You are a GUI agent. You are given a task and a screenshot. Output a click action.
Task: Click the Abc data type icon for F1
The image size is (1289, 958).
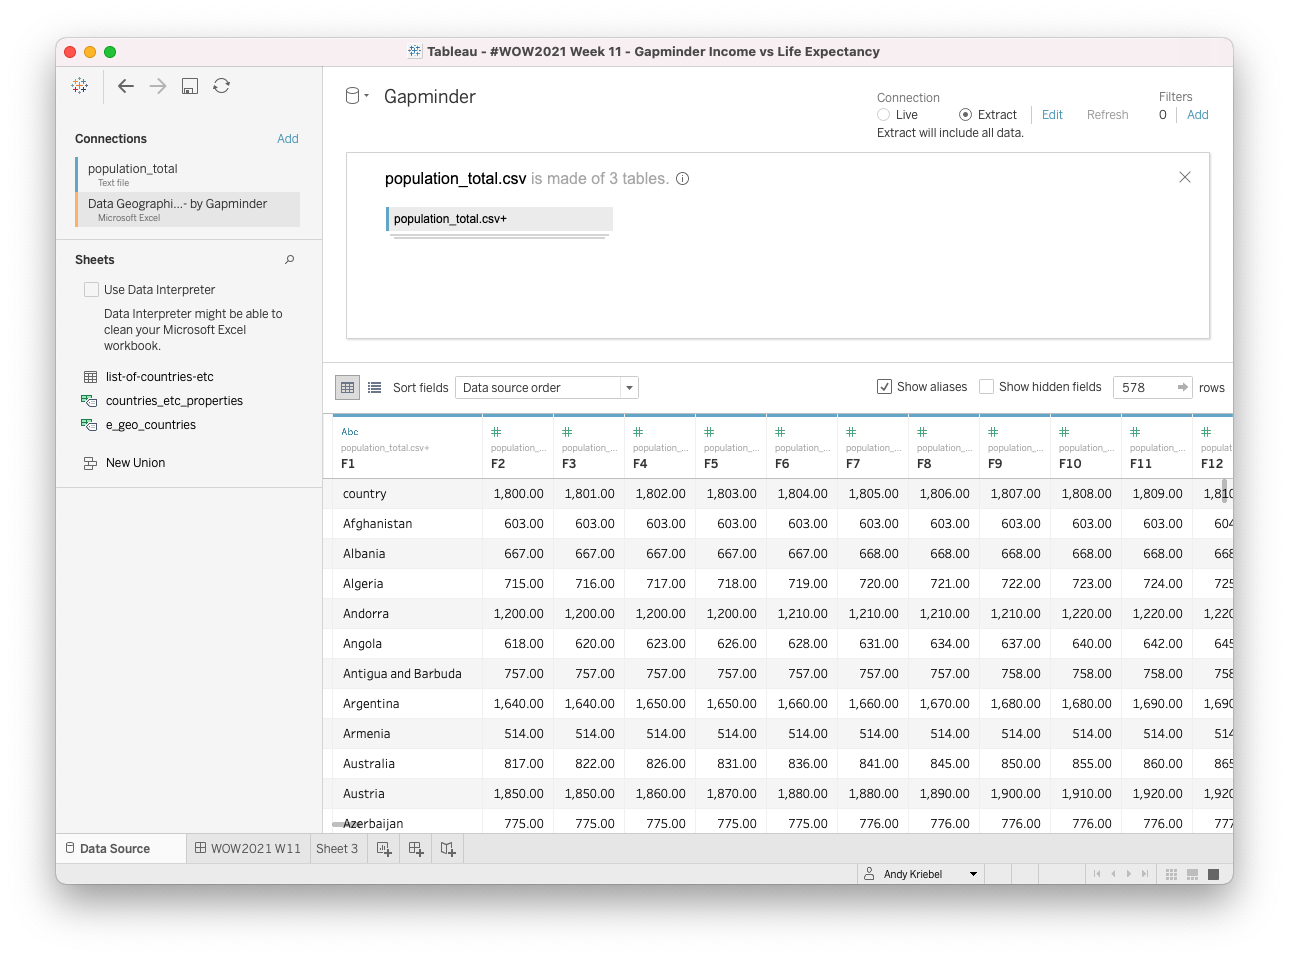point(350,432)
